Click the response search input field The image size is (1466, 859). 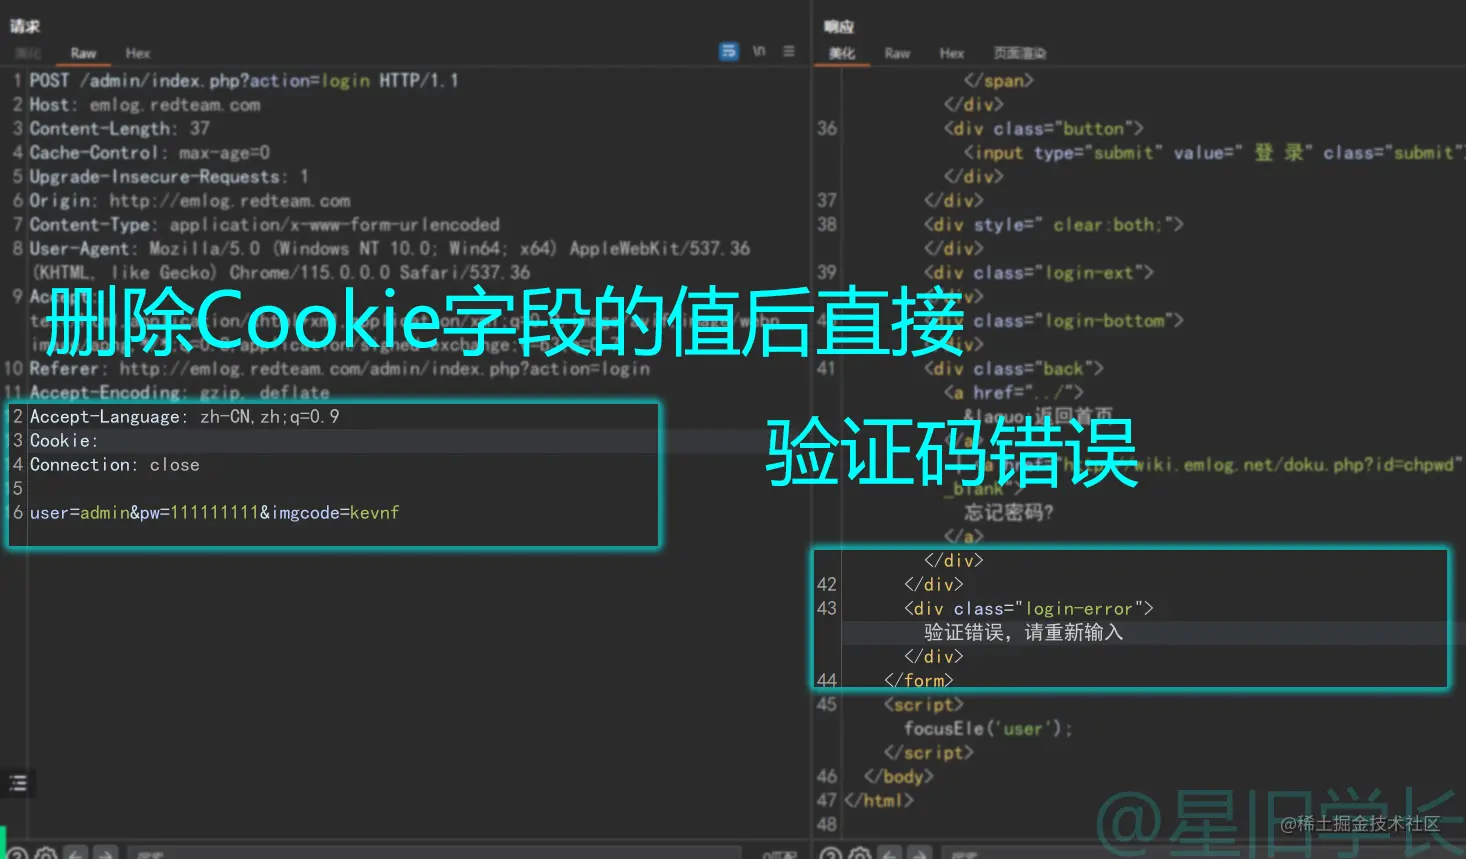click(x=1200, y=853)
